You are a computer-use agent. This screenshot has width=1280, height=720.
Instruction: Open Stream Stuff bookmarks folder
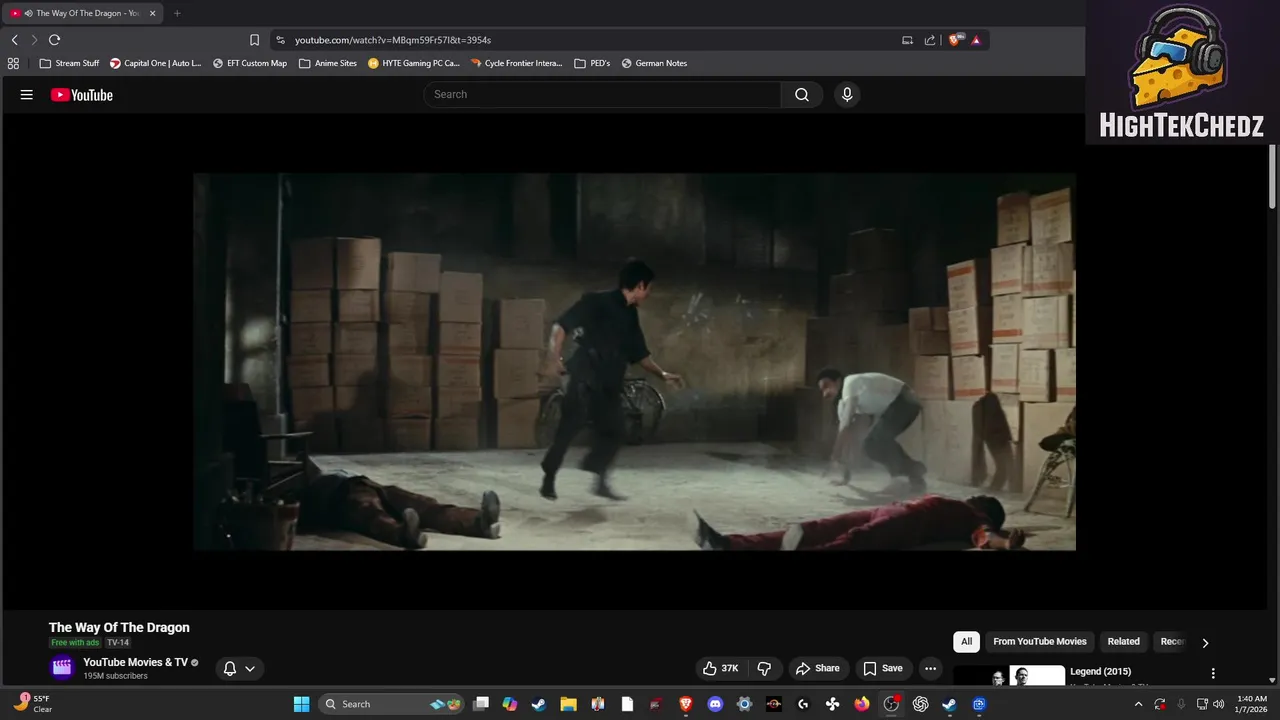point(69,63)
